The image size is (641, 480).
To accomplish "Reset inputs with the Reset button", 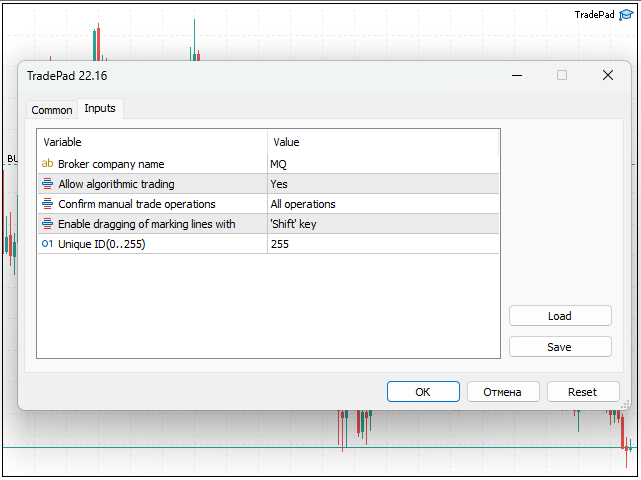I will pyautogui.click(x=582, y=392).
